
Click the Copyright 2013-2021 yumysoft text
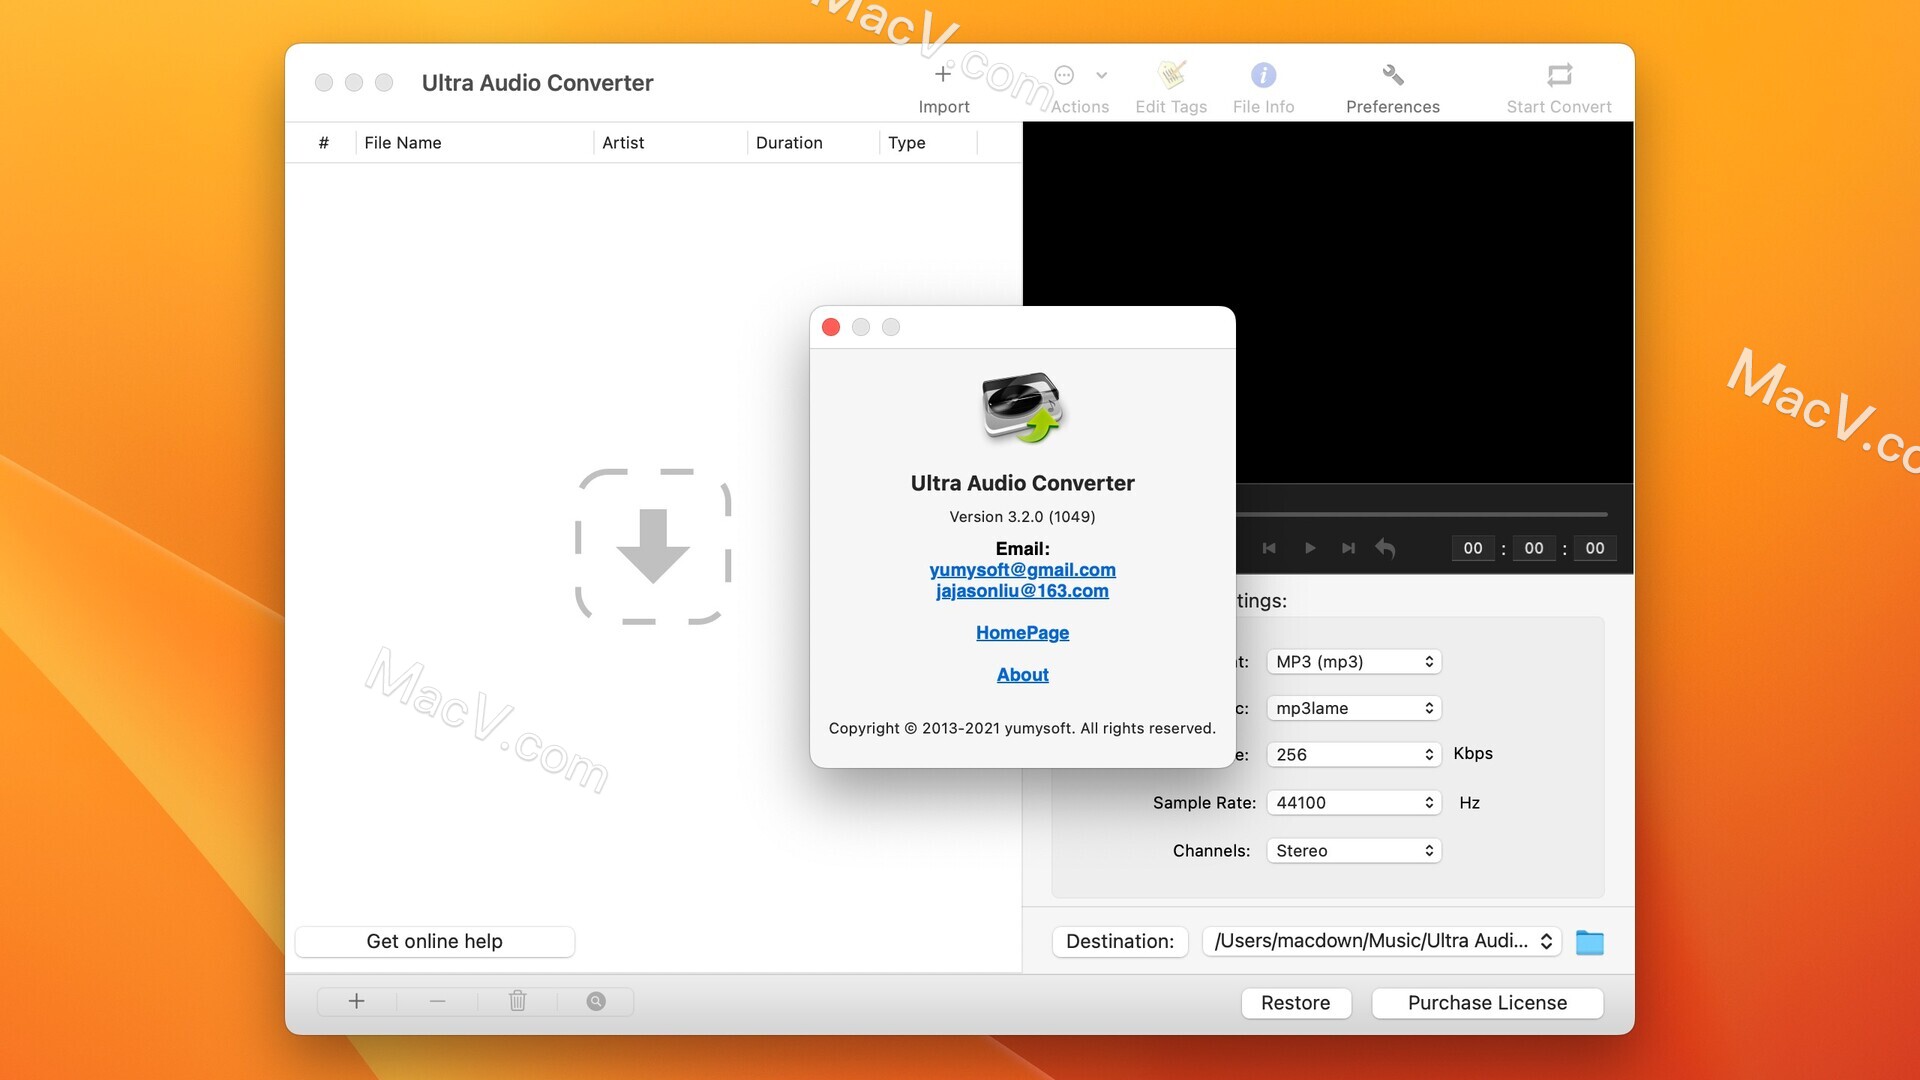1022,728
